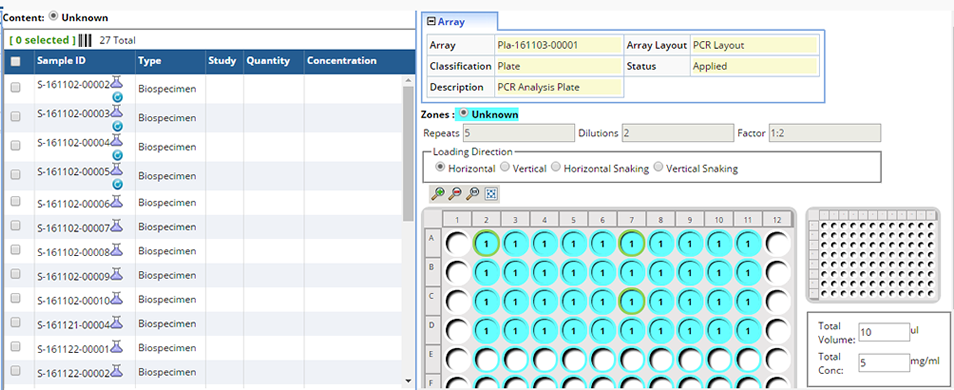Reset plate zoom to 100 percent

tap(473, 193)
